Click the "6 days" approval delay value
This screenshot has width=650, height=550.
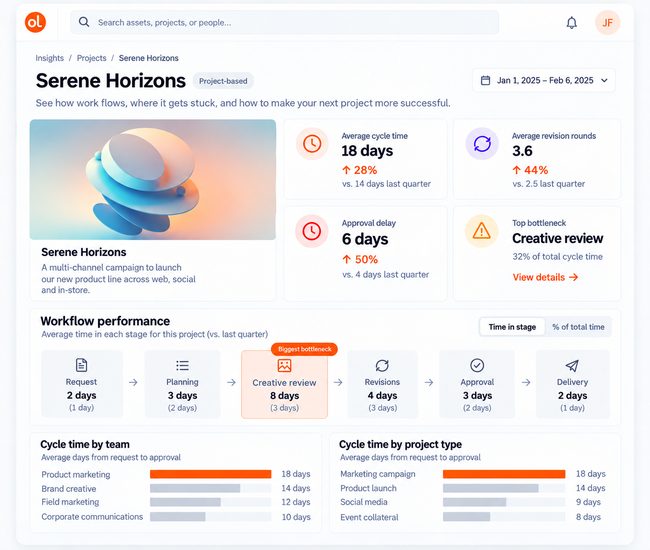365,239
